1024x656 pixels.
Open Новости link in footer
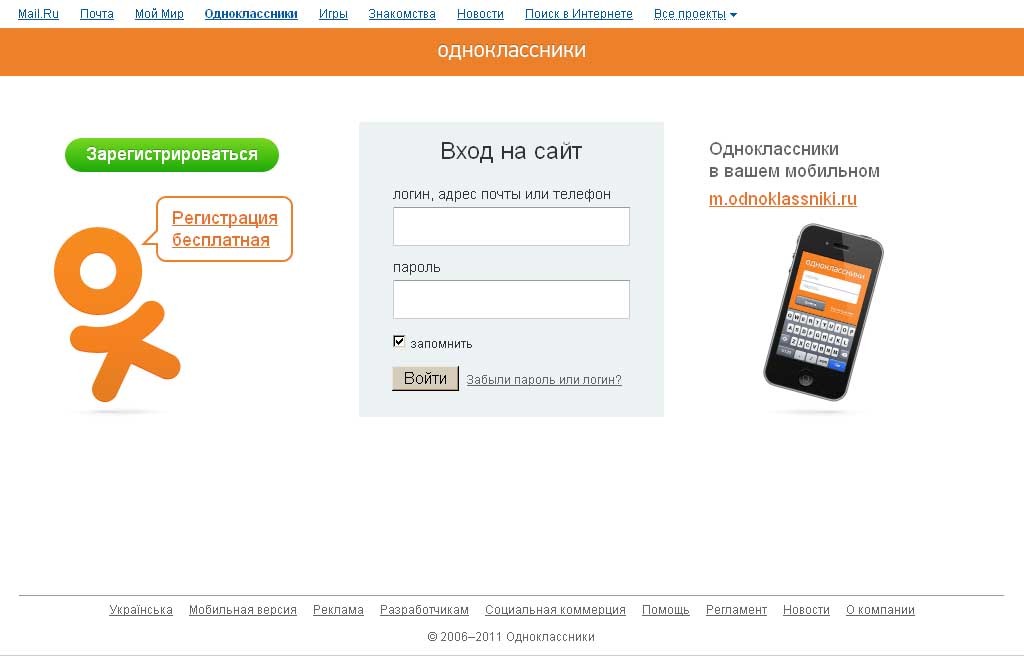point(807,610)
